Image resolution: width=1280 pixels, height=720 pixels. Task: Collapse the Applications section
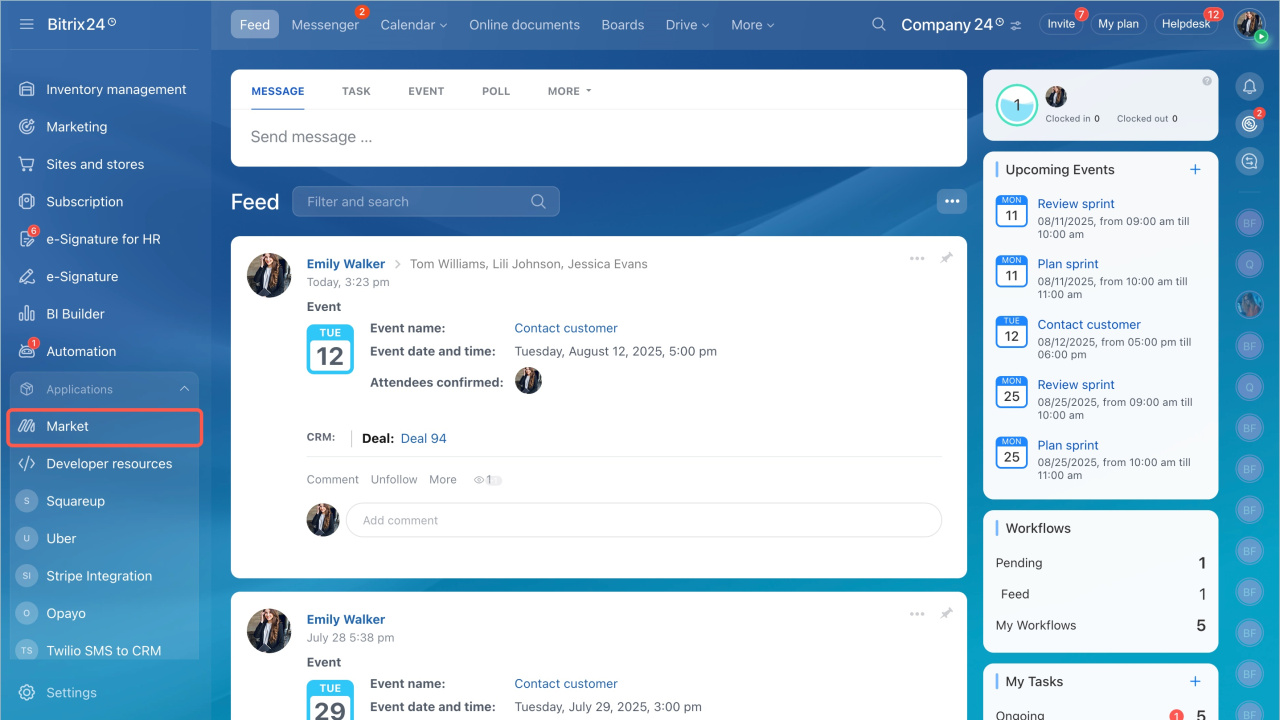[184, 389]
